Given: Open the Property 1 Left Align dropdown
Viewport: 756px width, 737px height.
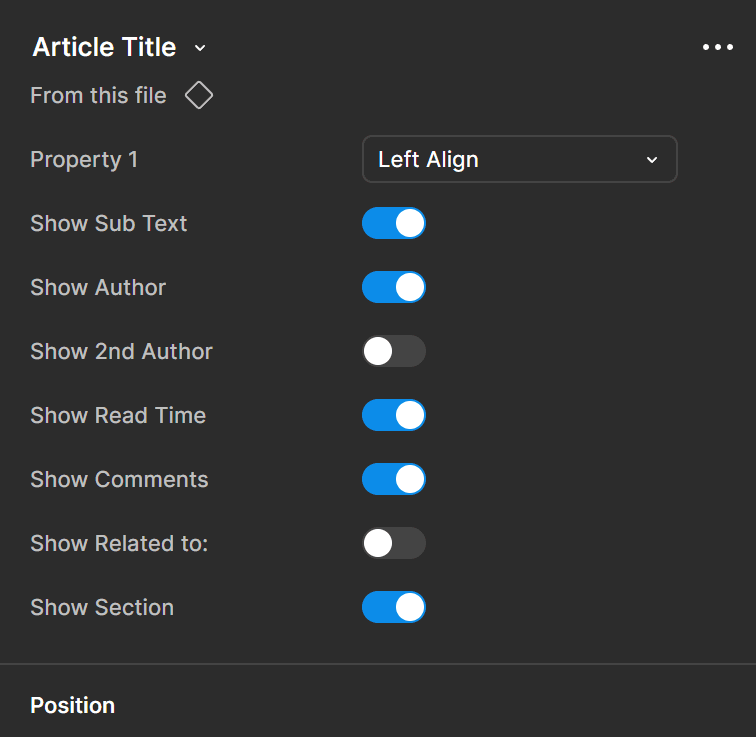Looking at the screenshot, I should 519,159.
